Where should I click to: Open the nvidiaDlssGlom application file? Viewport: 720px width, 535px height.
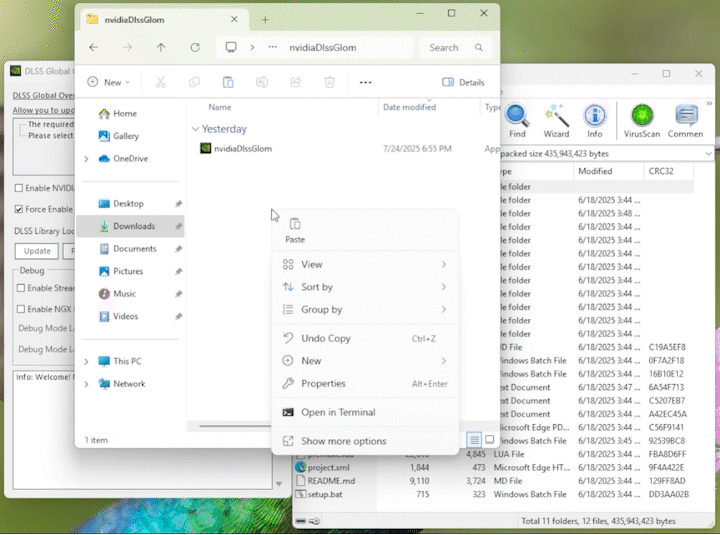click(x=242, y=149)
